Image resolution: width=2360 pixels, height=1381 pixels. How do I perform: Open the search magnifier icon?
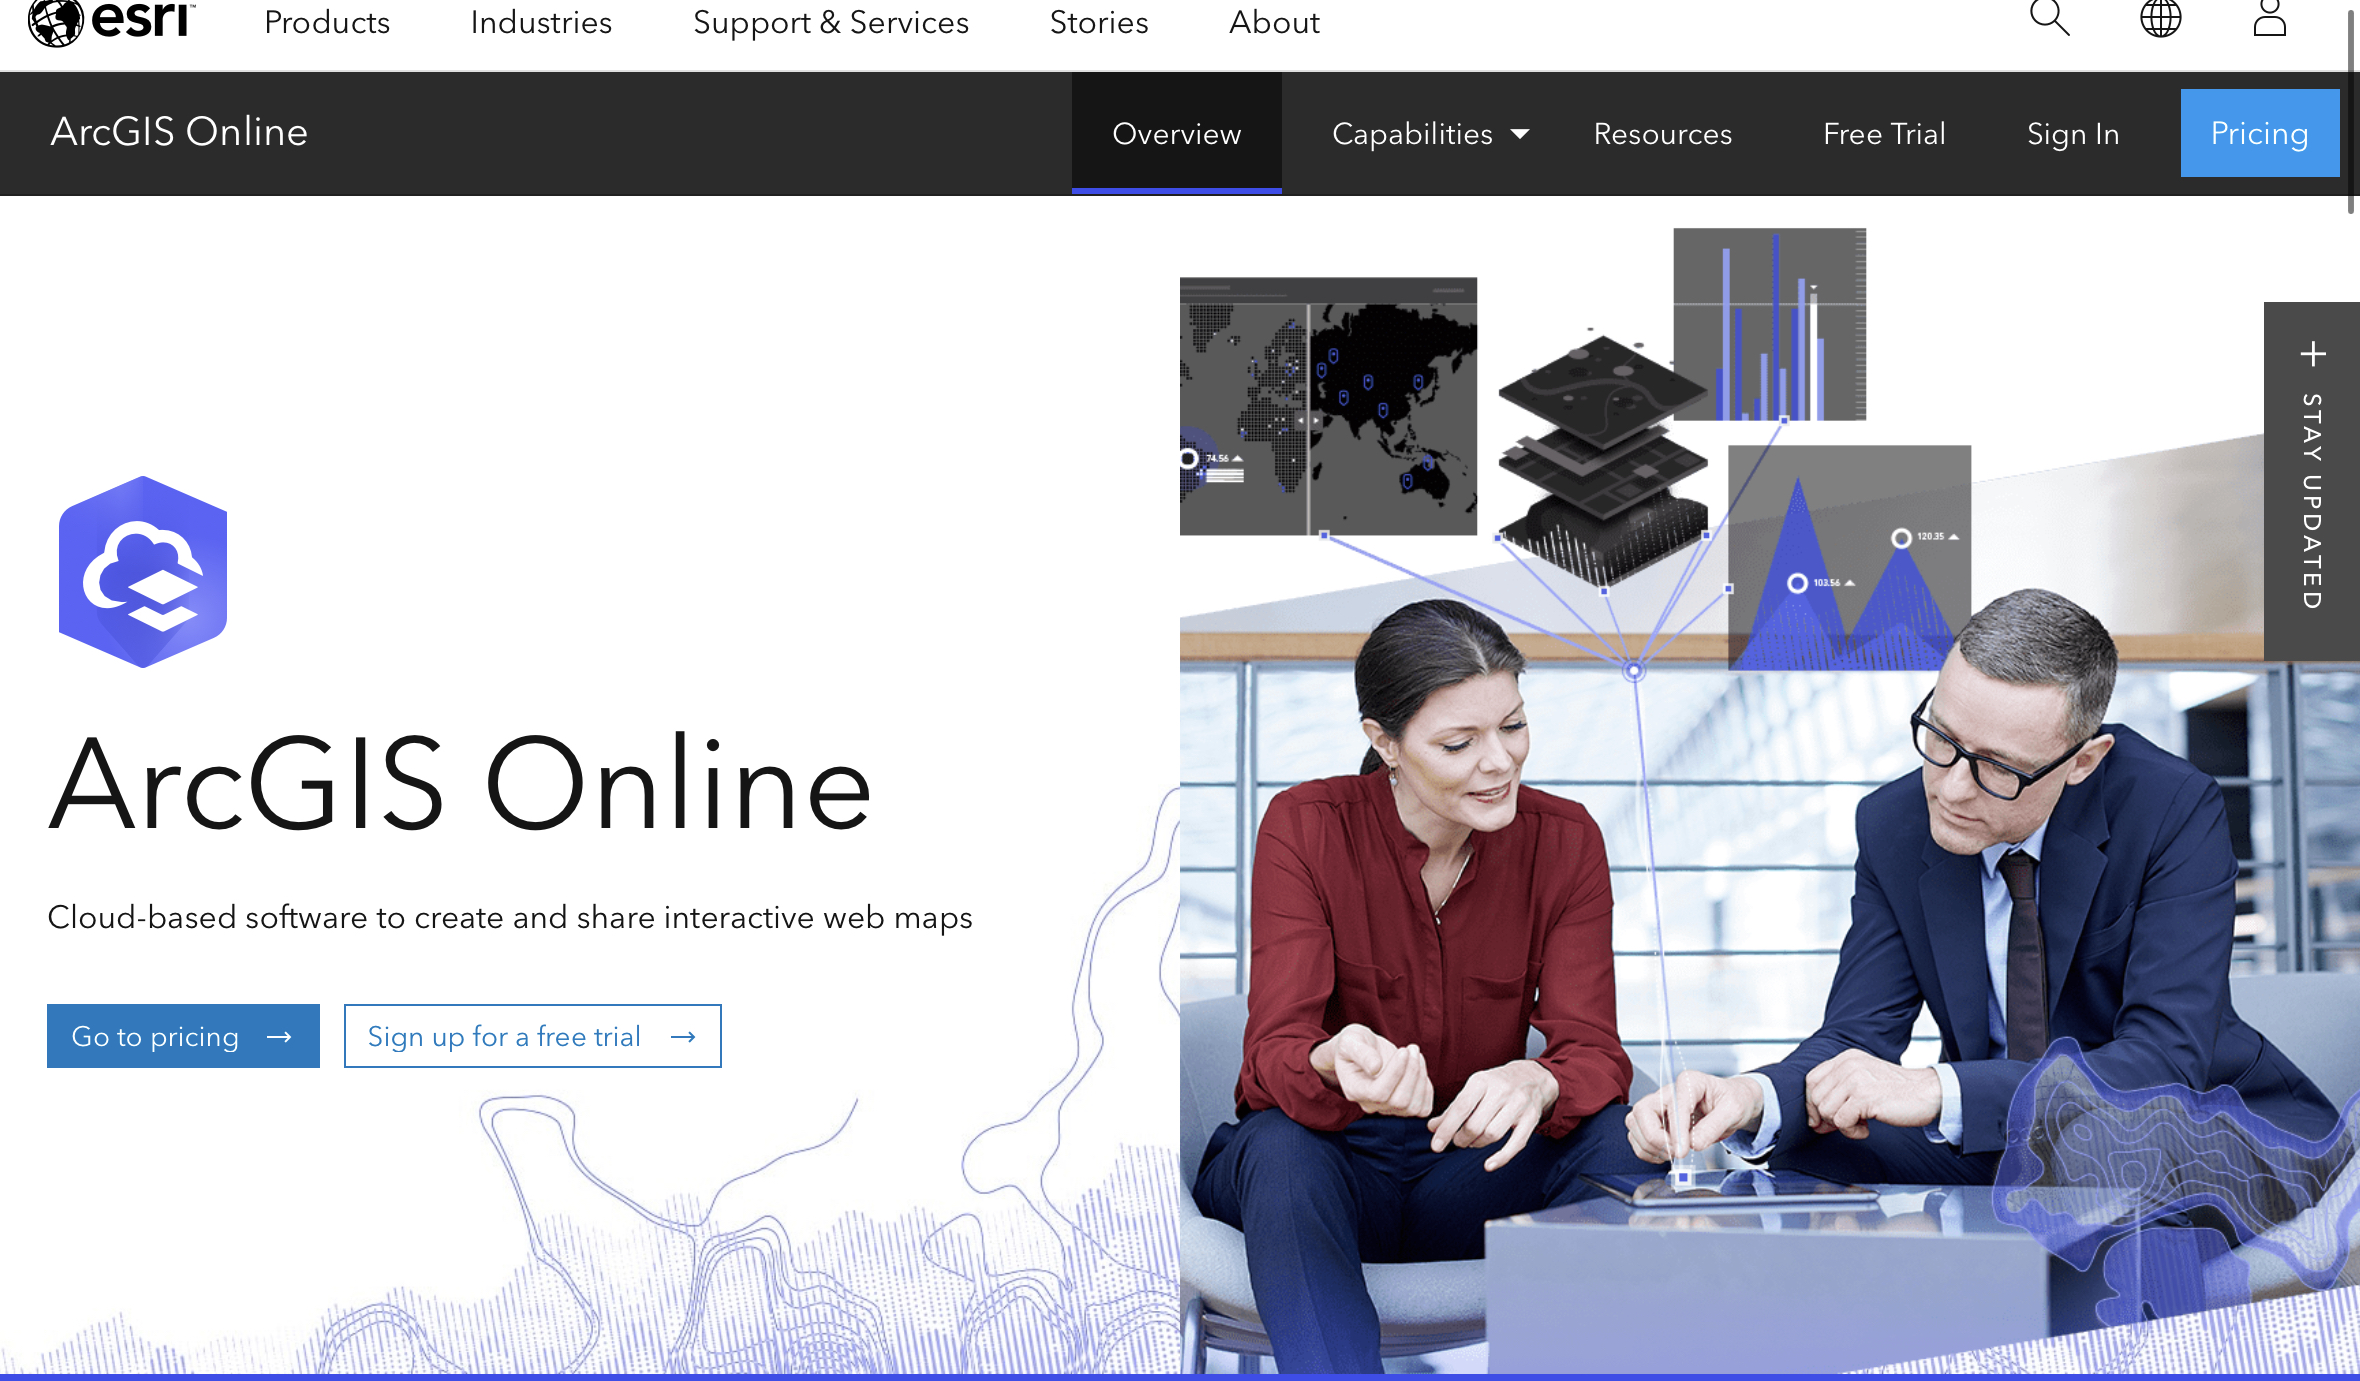point(2049,18)
